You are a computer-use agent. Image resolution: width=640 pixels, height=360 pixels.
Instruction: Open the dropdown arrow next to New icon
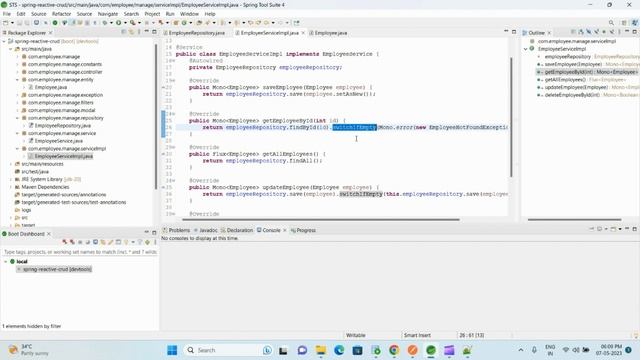tap(12, 23)
